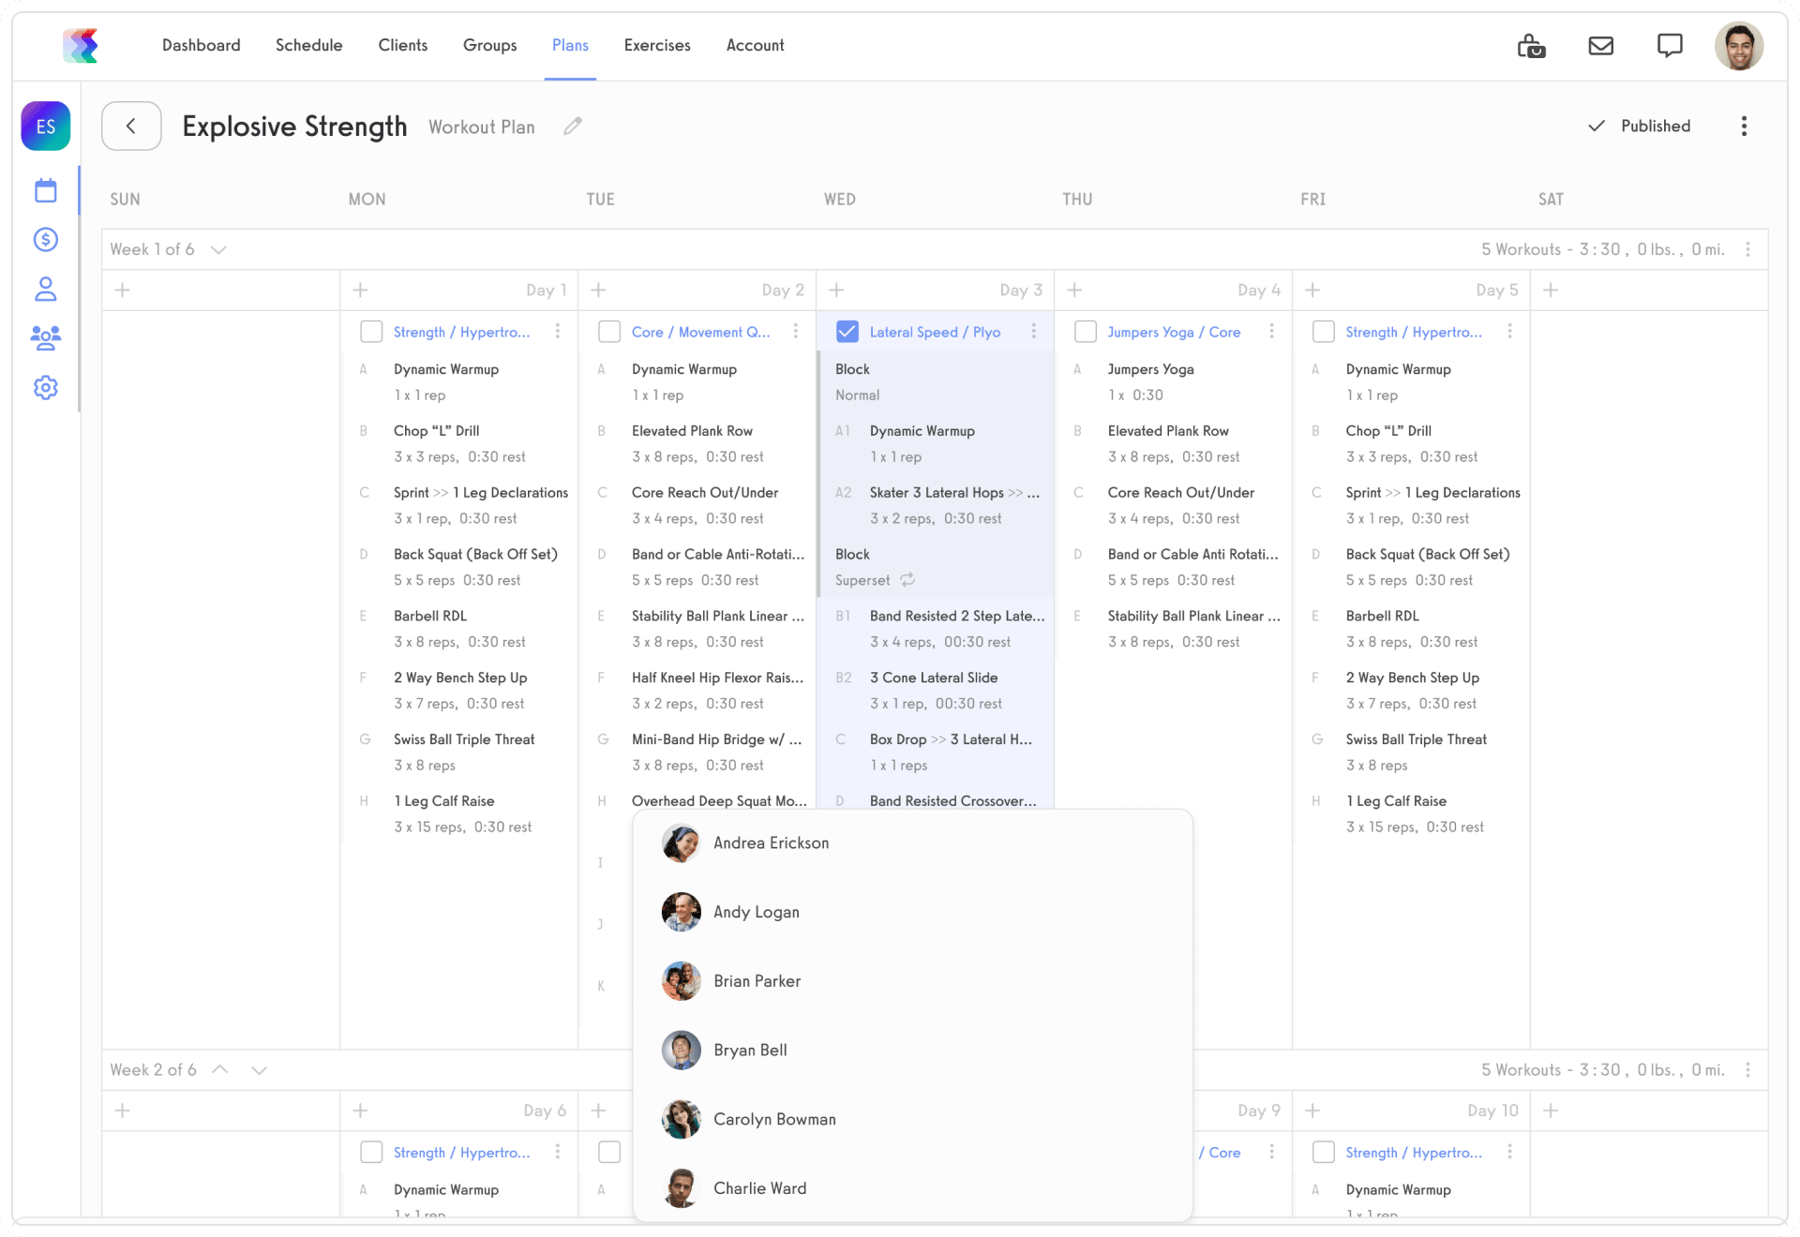Image resolution: width=1800 pixels, height=1237 pixels.
Task: Select Brian Parker from the client list
Action: (757, 981)
